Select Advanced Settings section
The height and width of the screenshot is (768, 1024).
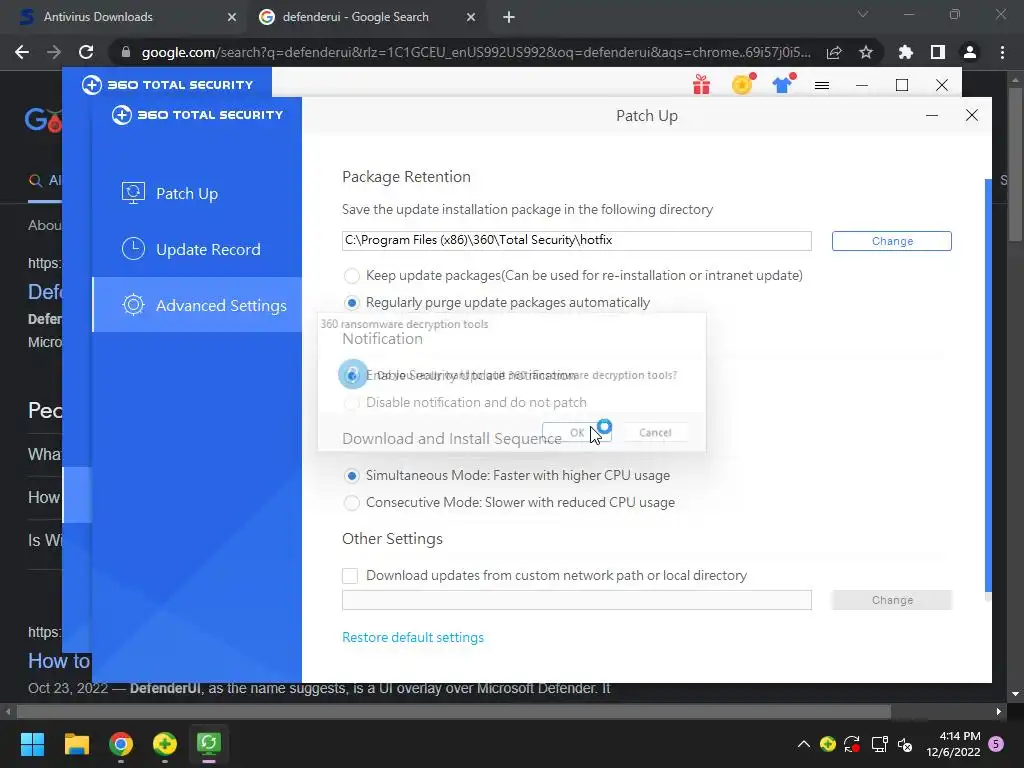(x=197, y=305)
